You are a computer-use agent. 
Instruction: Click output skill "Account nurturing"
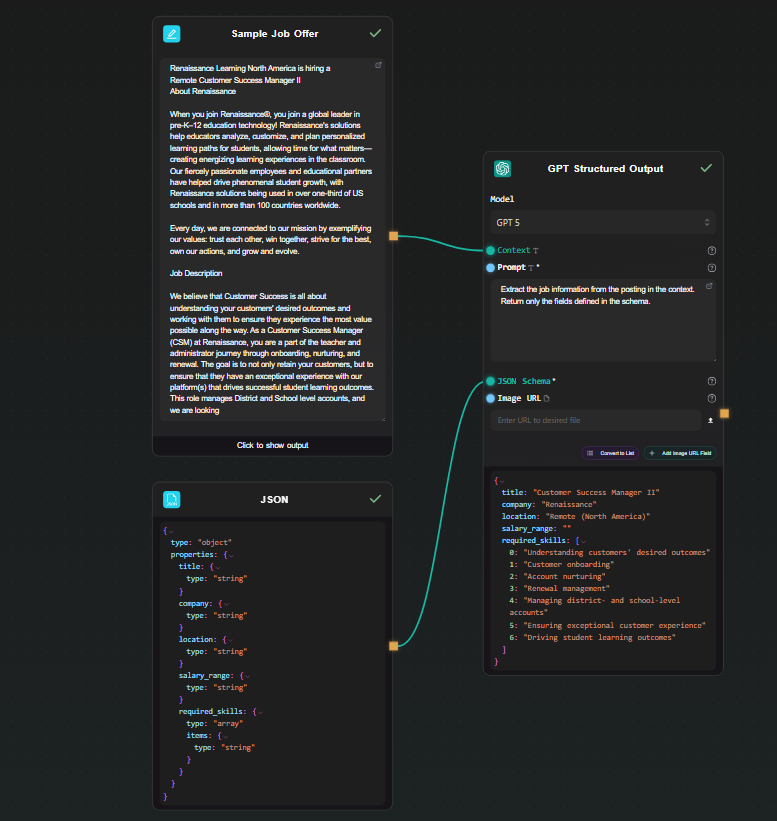pos(564,576)
